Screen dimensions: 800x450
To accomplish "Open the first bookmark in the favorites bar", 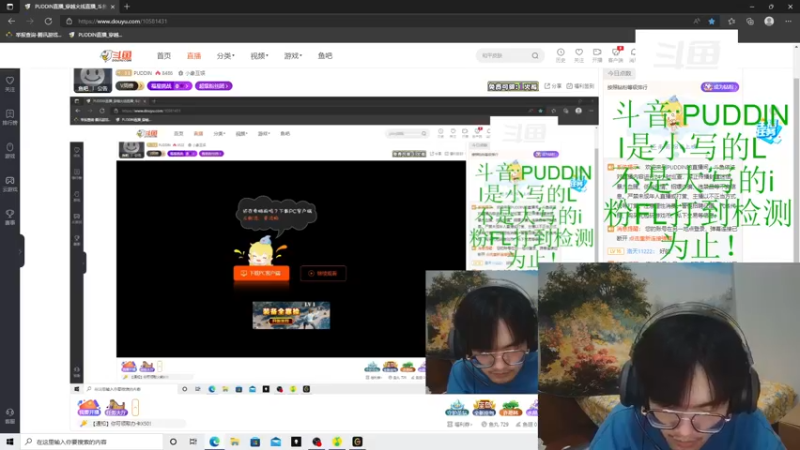I will tap(33, 35).
